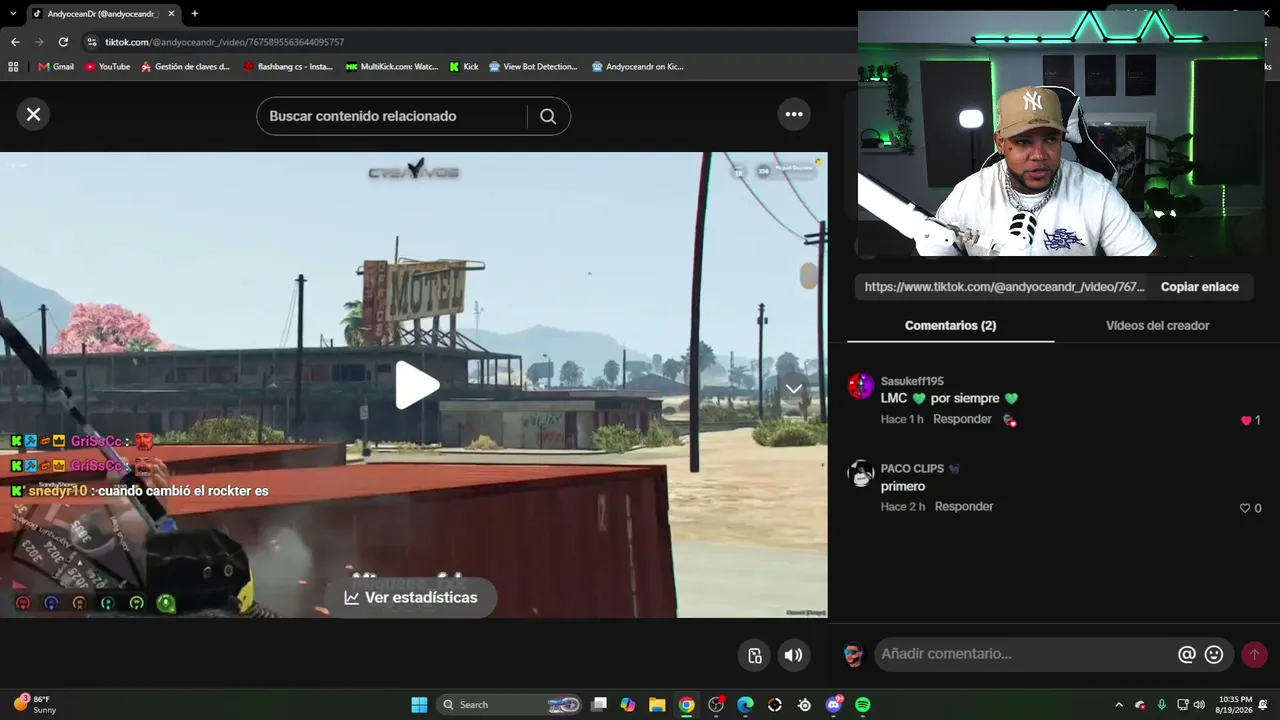
Task: Insert a mention with the @ icon
Action: pos(1187,654)
